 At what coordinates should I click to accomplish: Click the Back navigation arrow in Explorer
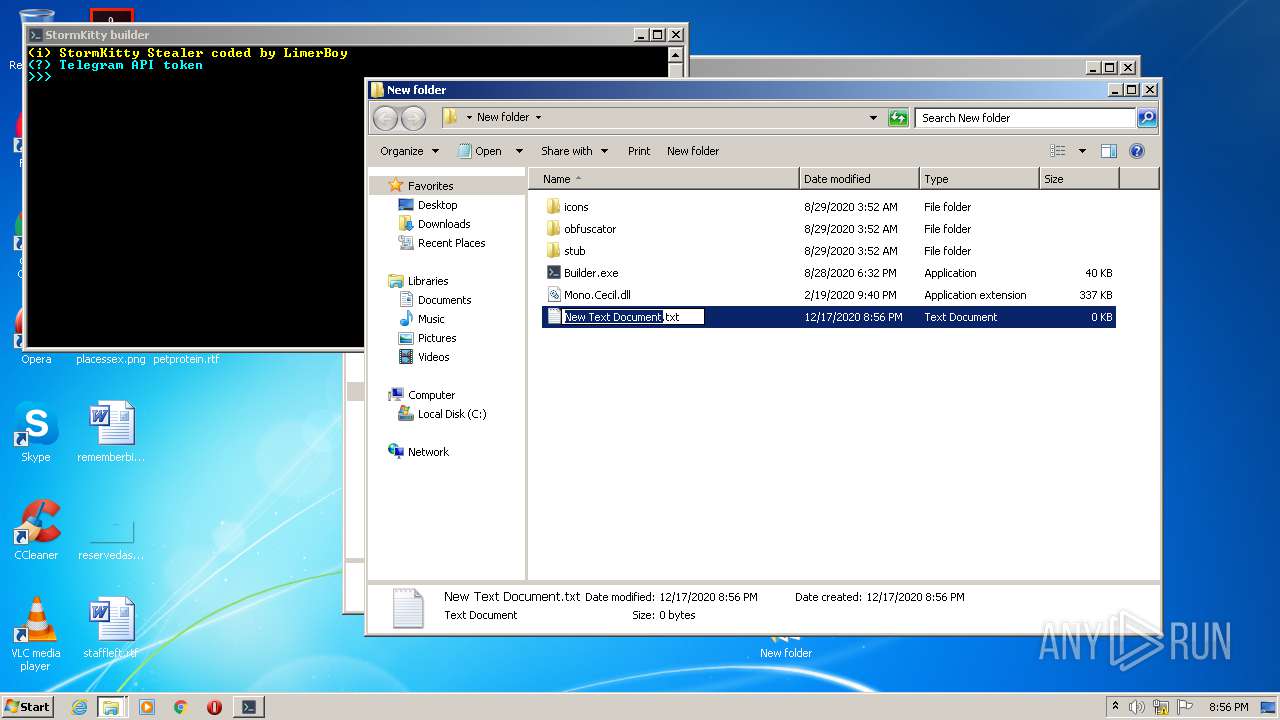385,118
